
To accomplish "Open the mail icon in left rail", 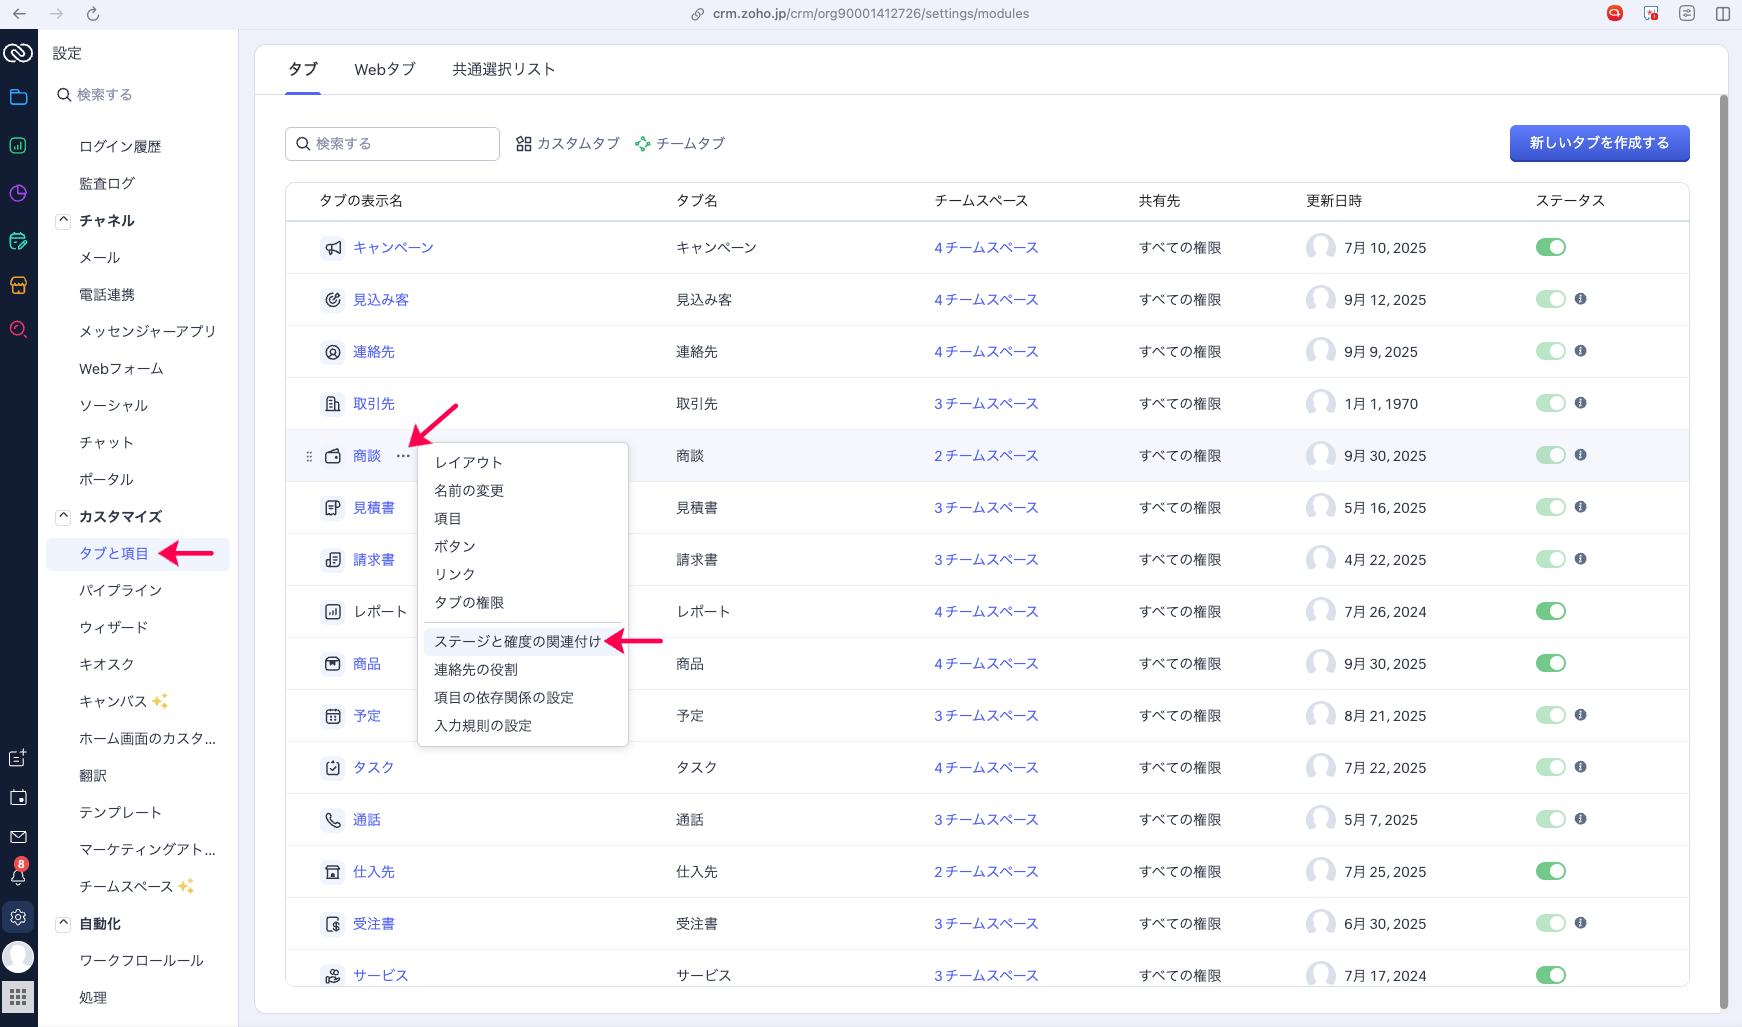I will [x=18, y=836].
